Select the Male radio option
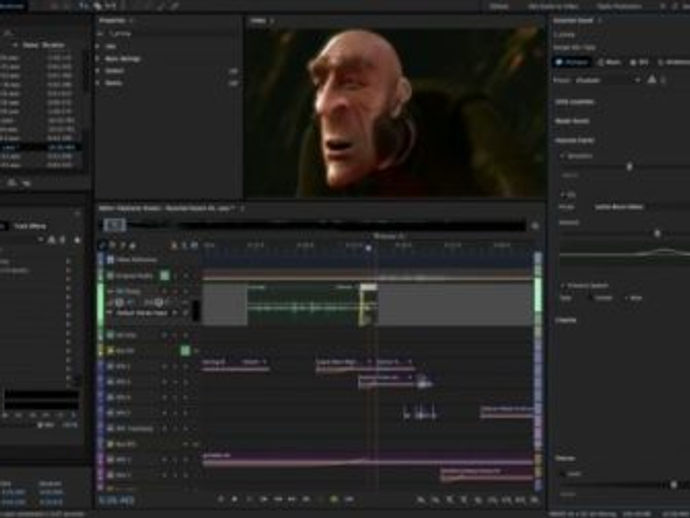 point(626,298)
